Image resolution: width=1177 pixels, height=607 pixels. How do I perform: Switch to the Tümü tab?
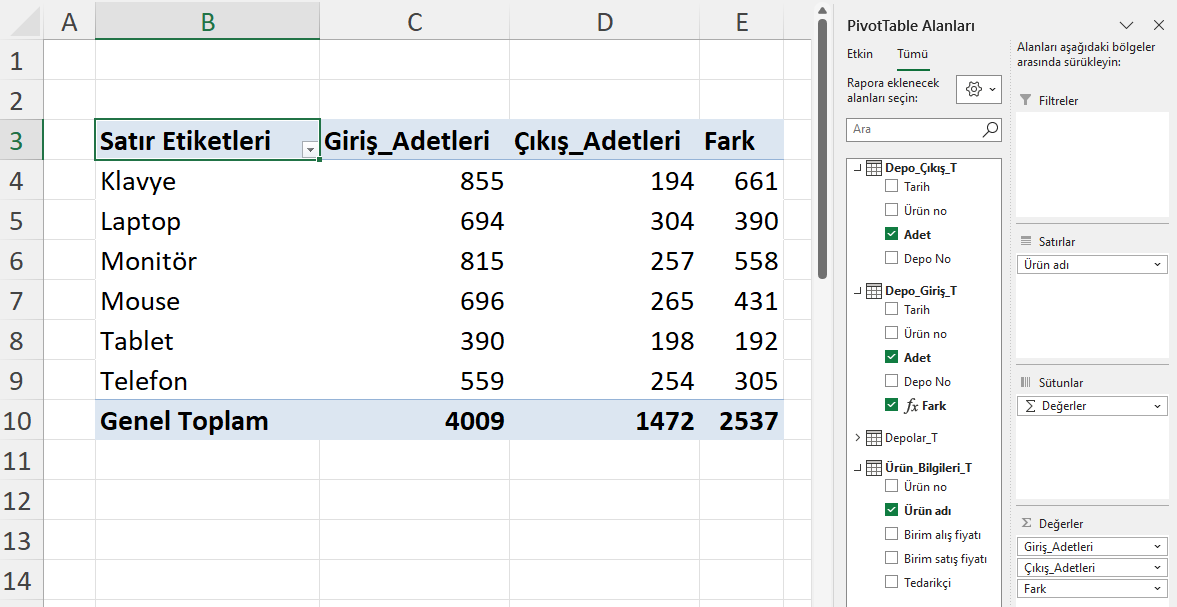[x=913, y=54]
